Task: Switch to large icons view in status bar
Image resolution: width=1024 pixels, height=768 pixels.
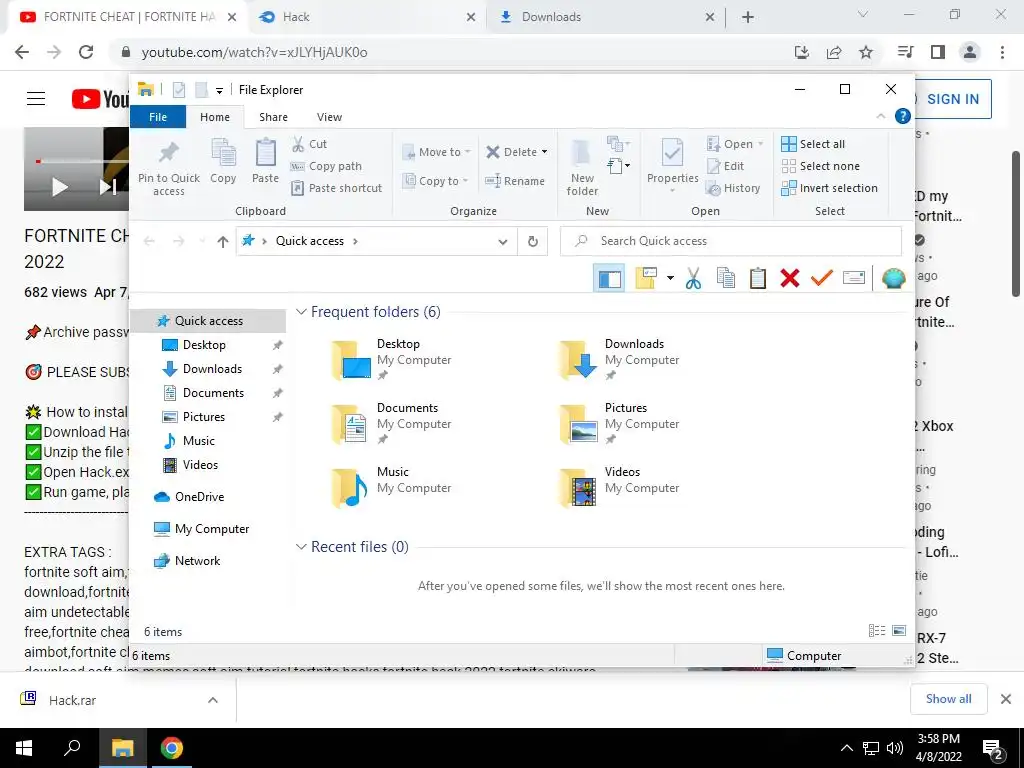Action: pyautogui.click(x=899, y=630)
